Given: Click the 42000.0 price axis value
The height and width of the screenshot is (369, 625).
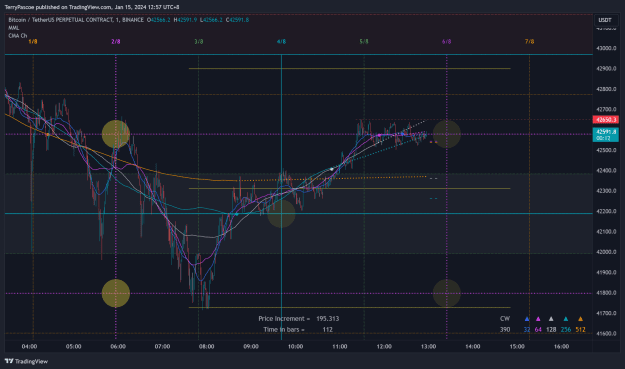Looking at the screenshot, I should click(x=606, y=252).
